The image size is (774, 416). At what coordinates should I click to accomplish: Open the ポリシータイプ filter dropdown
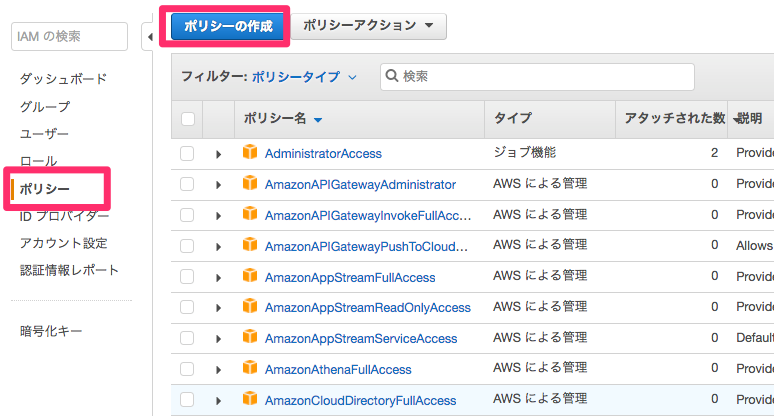pos(304,77)
